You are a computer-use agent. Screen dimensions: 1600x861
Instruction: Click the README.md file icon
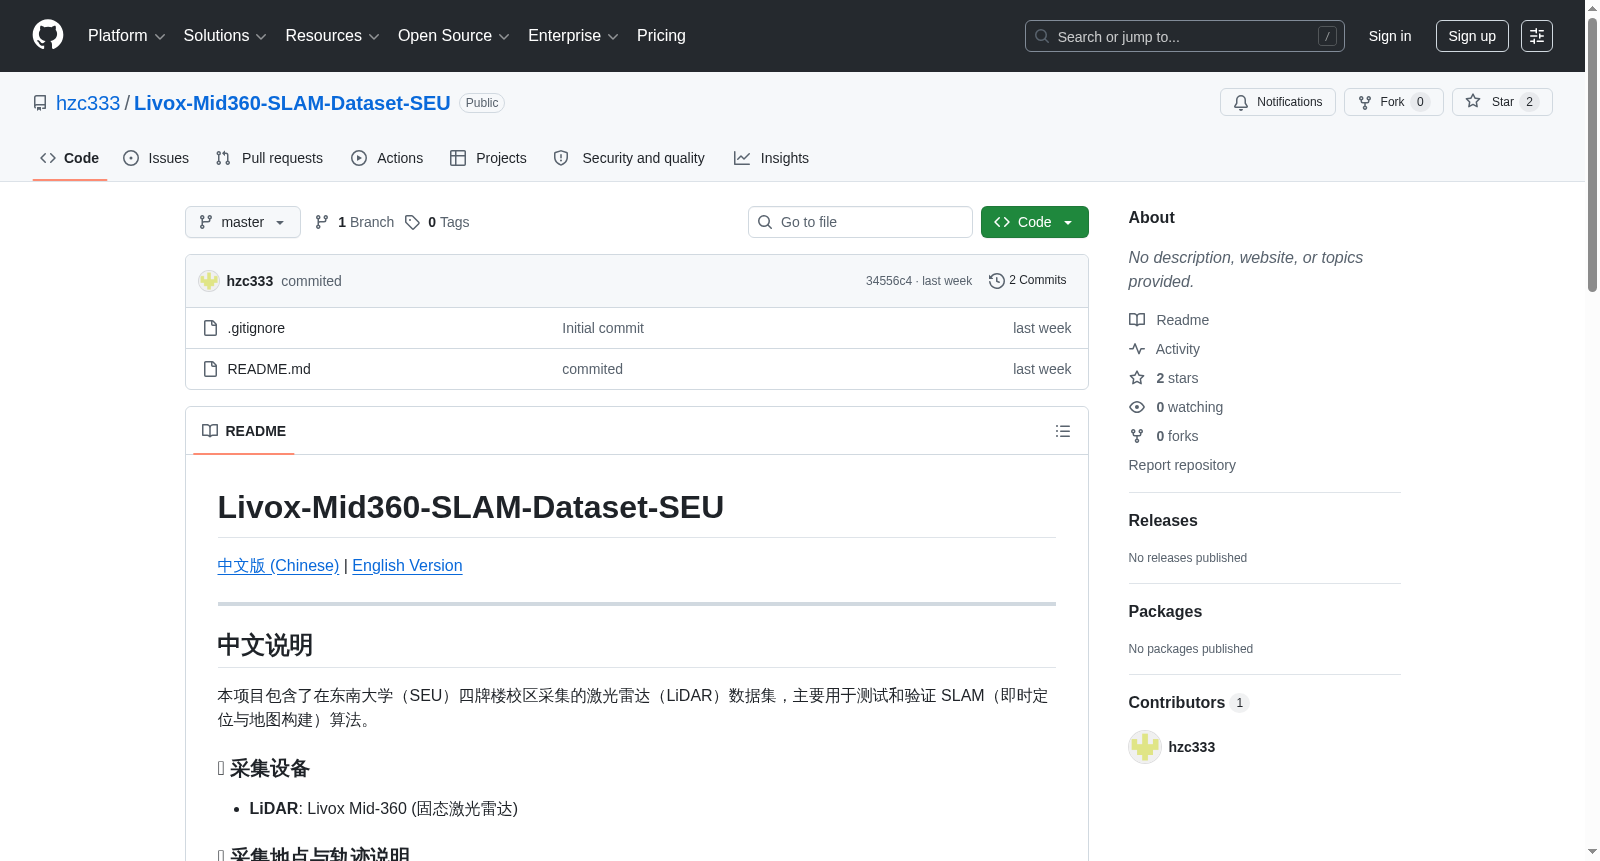(210, 369)
